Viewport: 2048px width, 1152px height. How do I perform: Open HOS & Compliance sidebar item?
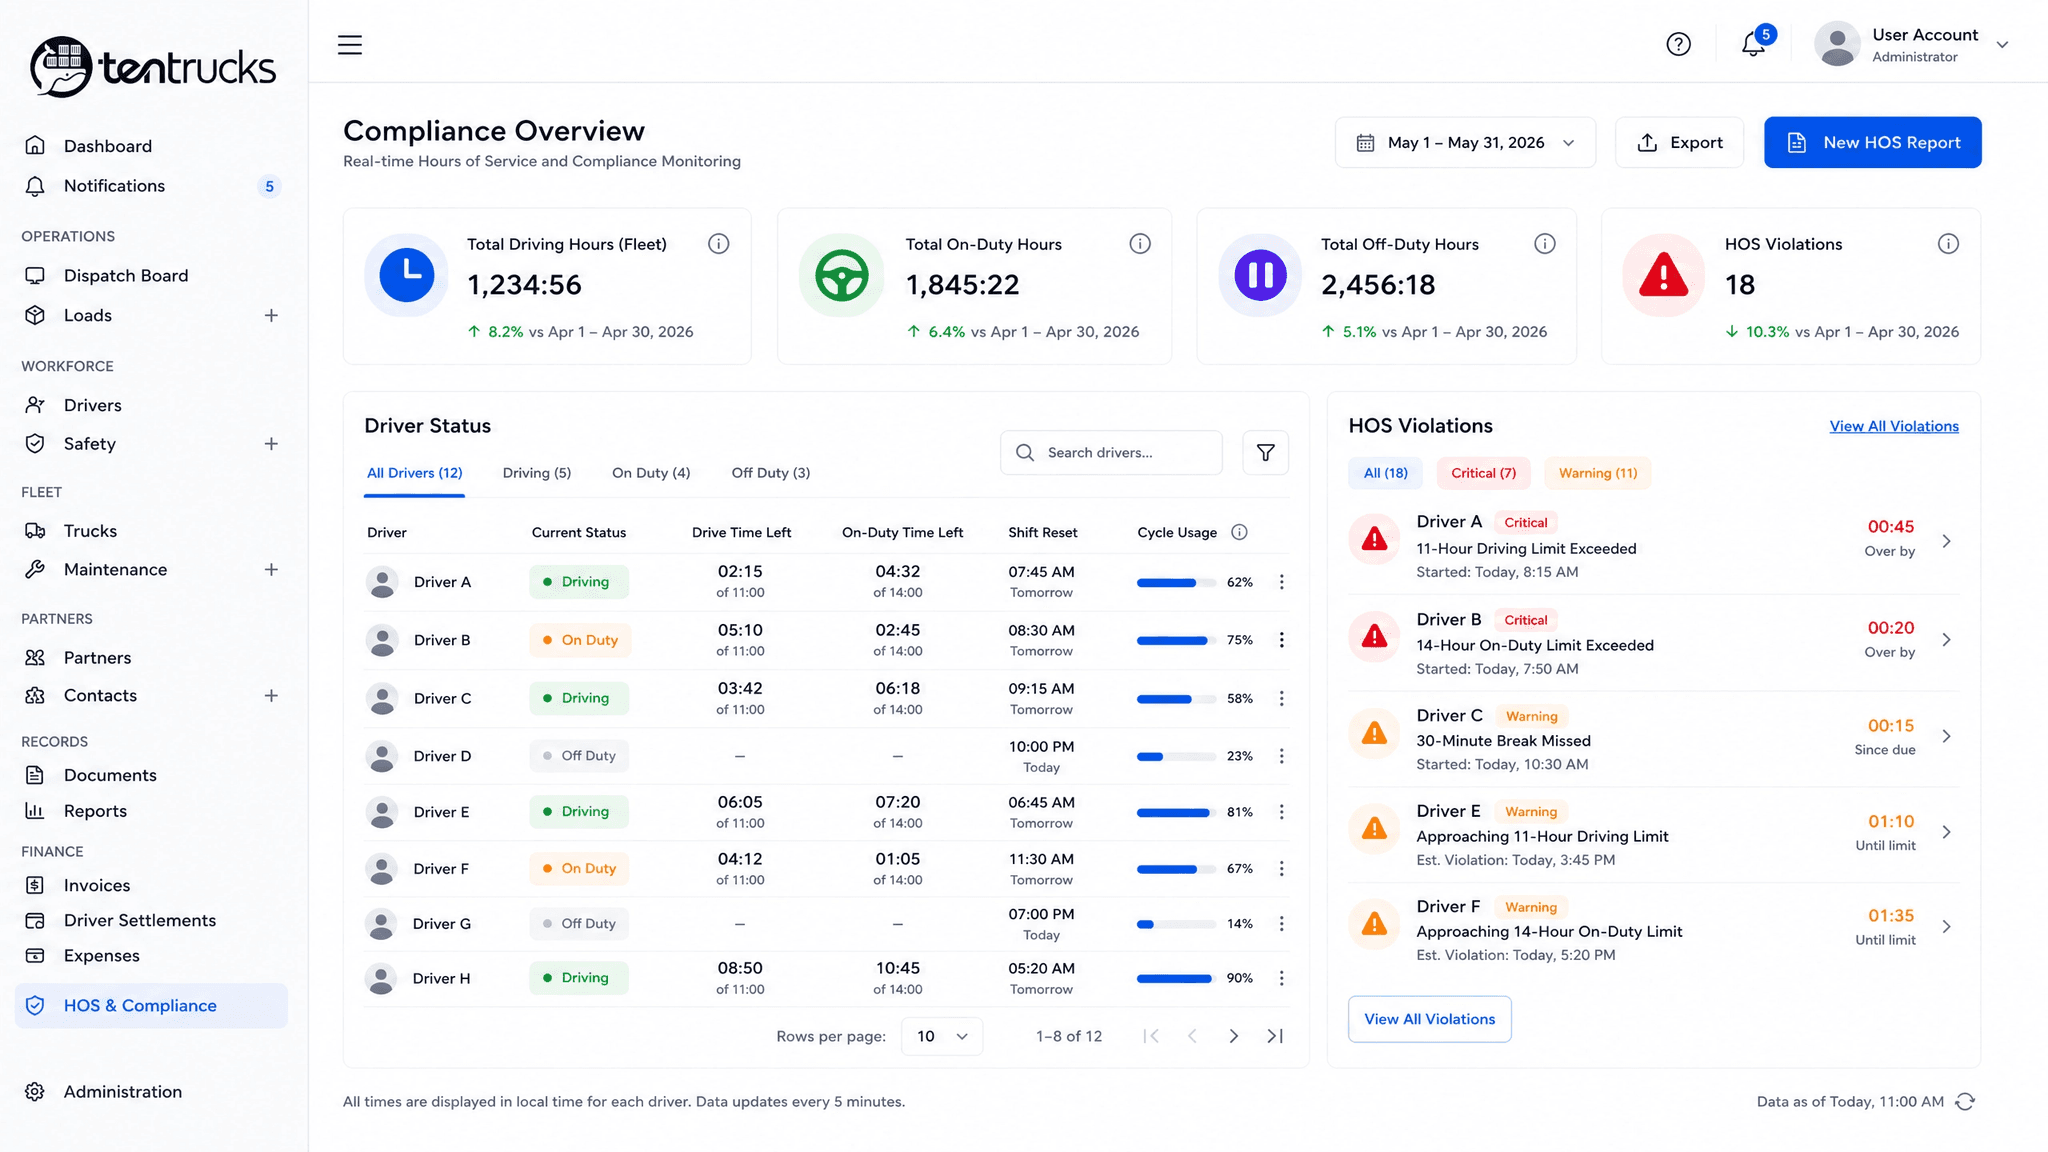(x=151, y=1006)
